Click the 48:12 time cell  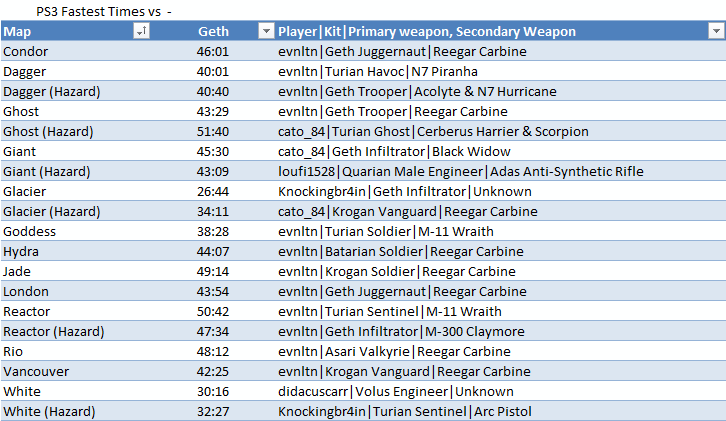pyautogui.click(x=213, y=351)
